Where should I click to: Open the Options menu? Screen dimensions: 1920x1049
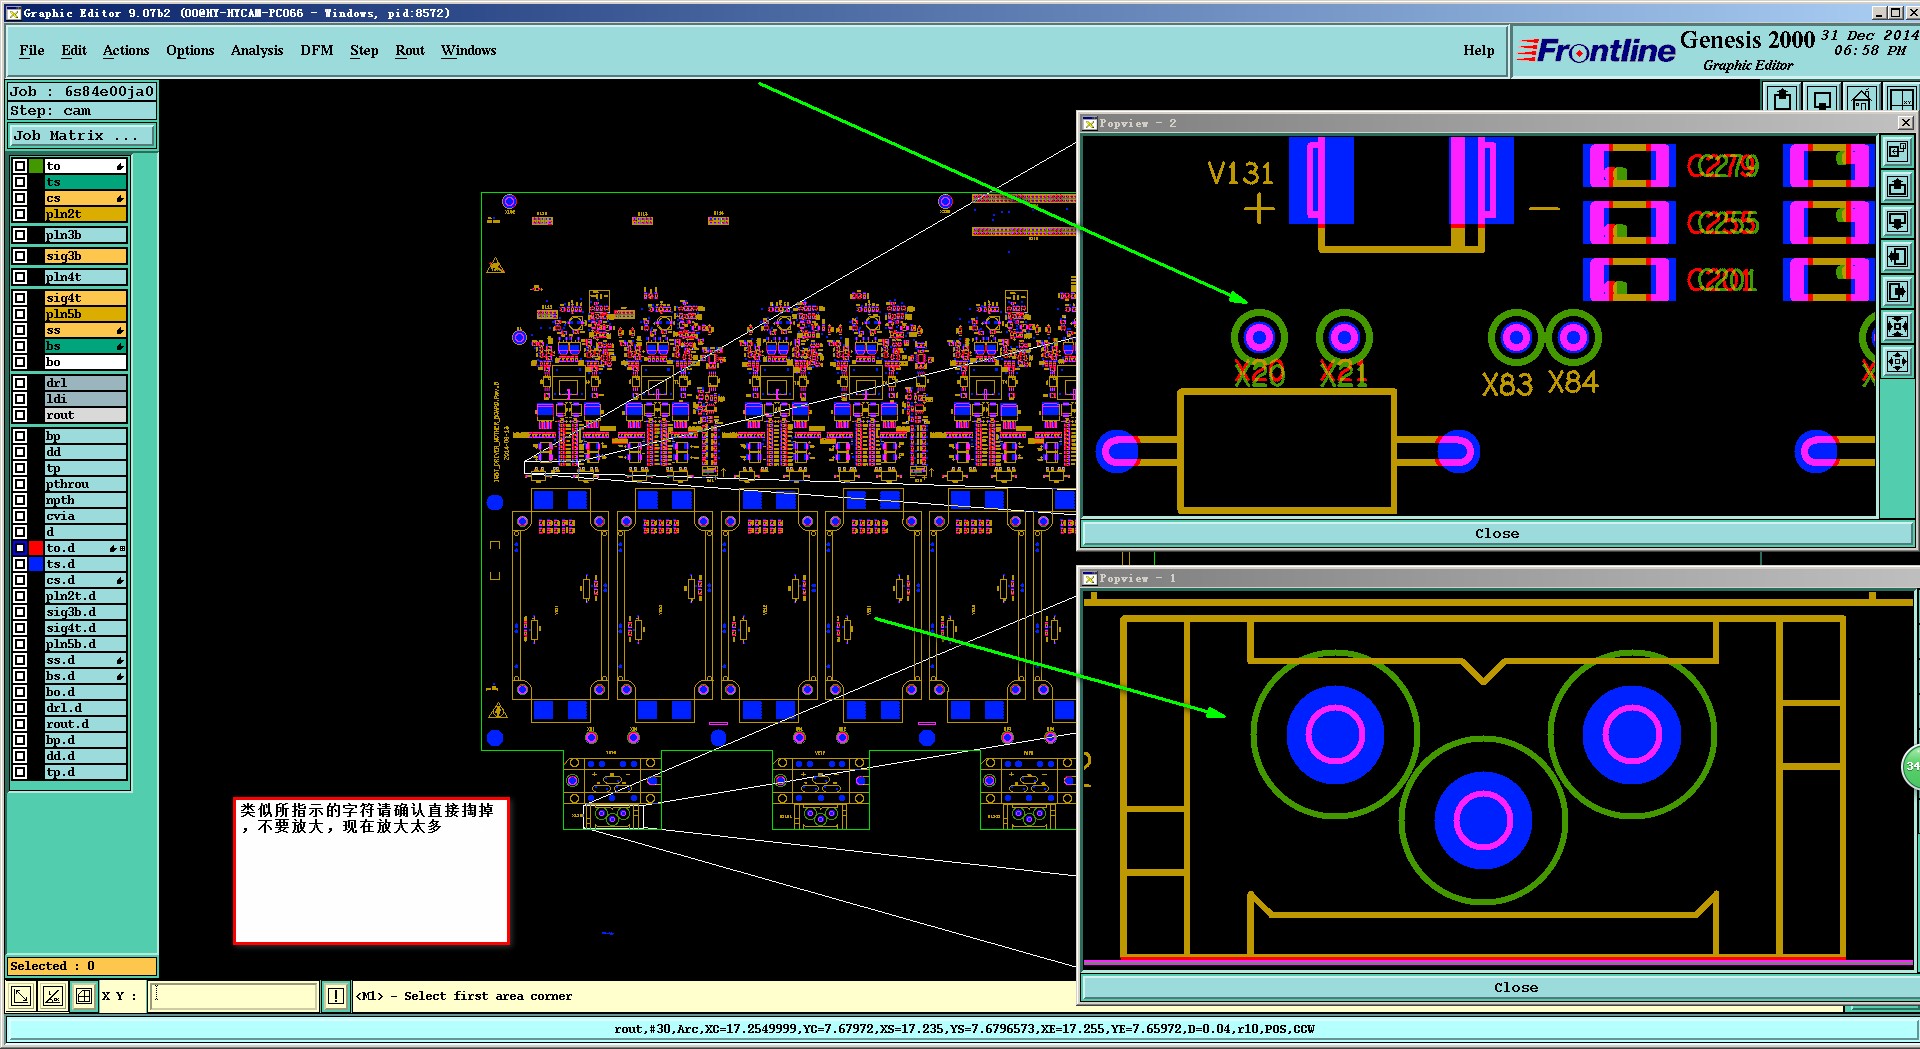pyautogui.click(x=190, y=50)
